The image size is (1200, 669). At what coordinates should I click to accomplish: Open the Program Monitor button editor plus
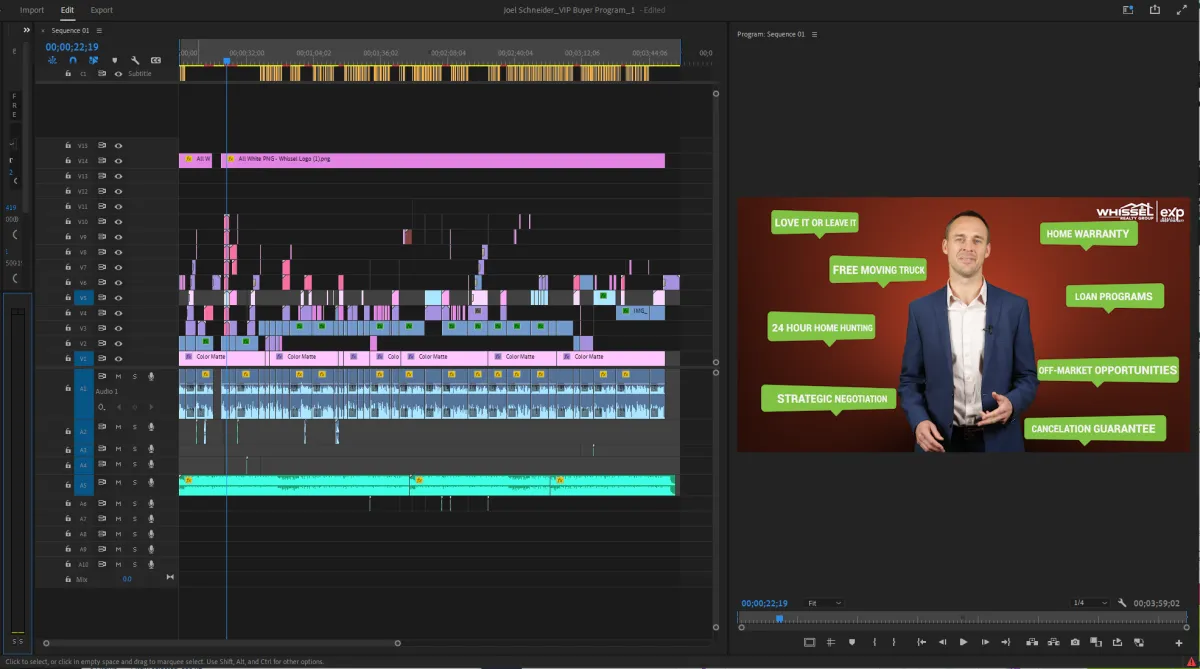pyautogui.click(x=1178, y=642)
